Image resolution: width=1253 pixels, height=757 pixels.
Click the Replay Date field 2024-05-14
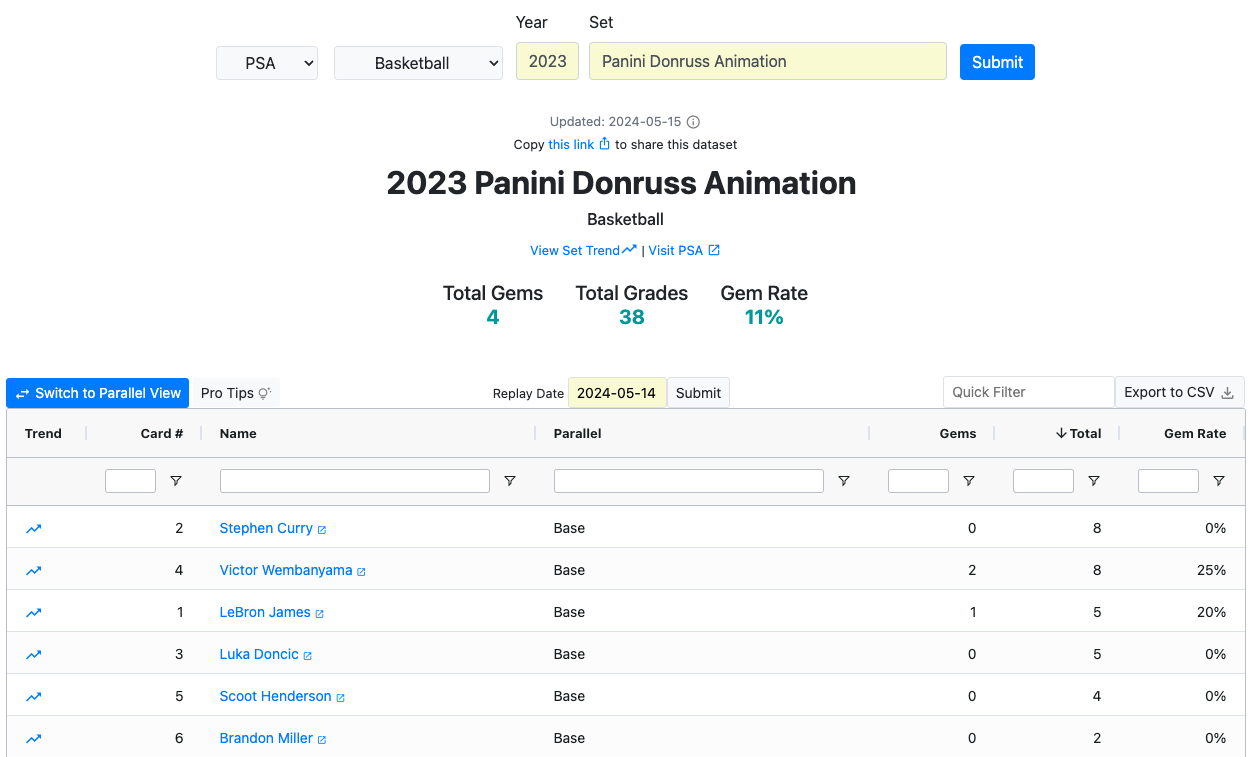click(617, 393)
